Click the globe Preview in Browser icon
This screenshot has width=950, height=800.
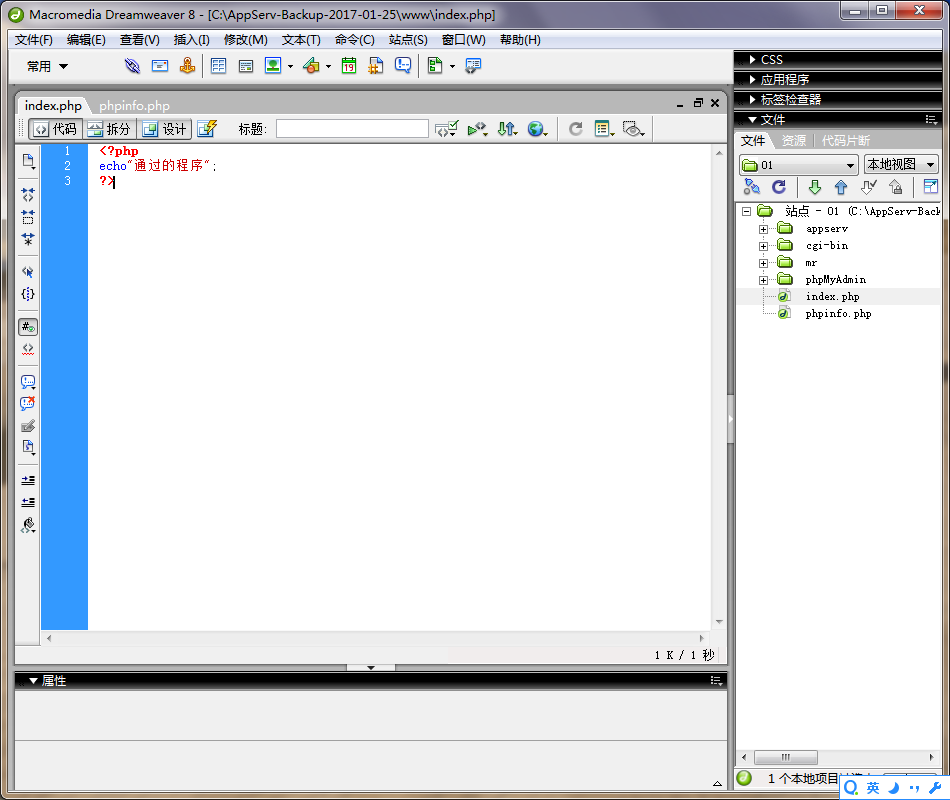coord(537,128)
